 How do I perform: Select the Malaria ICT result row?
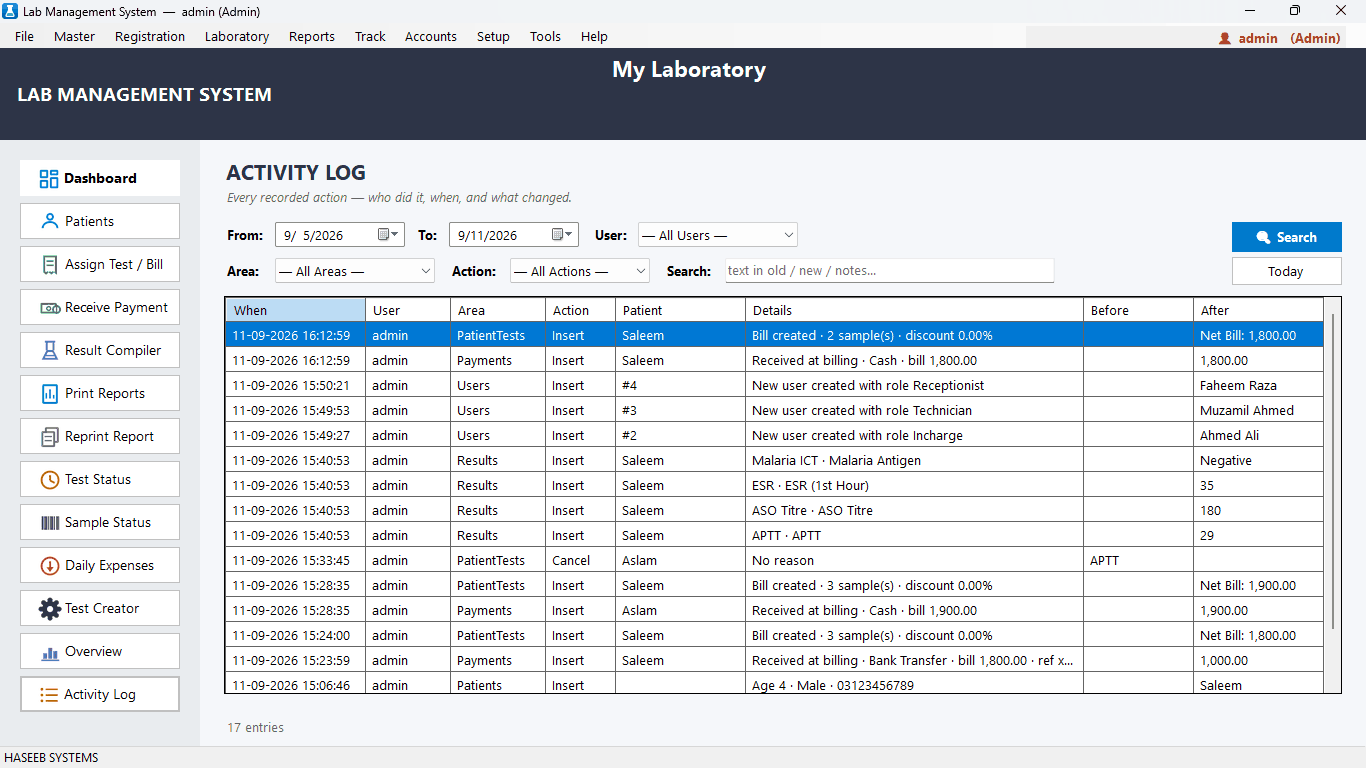click(x=774, y=460)
